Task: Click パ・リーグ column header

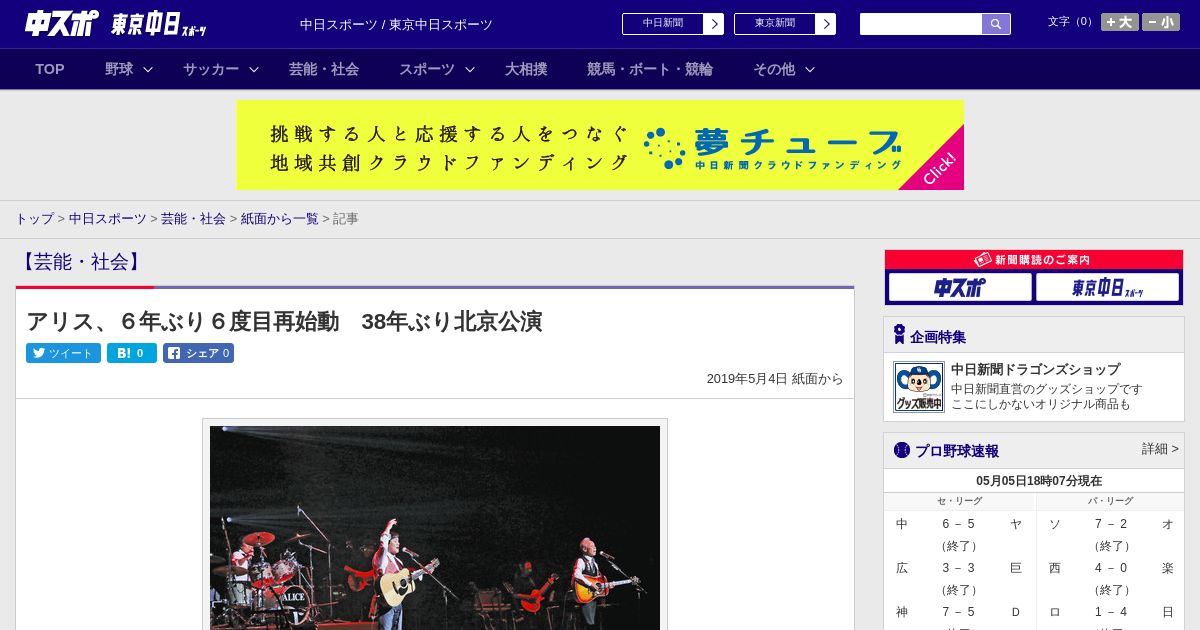Action: point(1110,501)
